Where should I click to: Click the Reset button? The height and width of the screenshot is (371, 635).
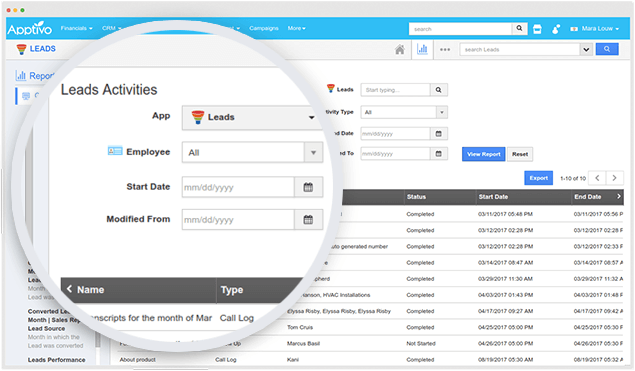click(520, 154)
